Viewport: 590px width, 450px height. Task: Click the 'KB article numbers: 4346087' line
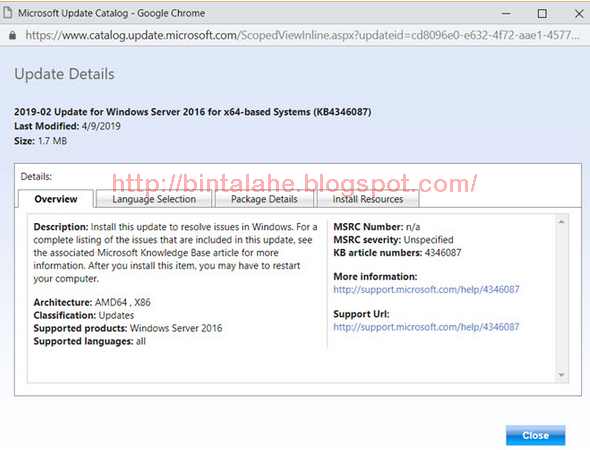pos(397,252)
